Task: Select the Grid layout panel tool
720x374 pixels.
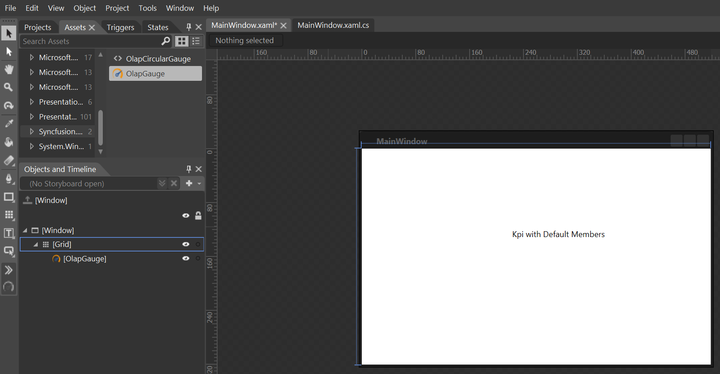Action: pos(9,215)
